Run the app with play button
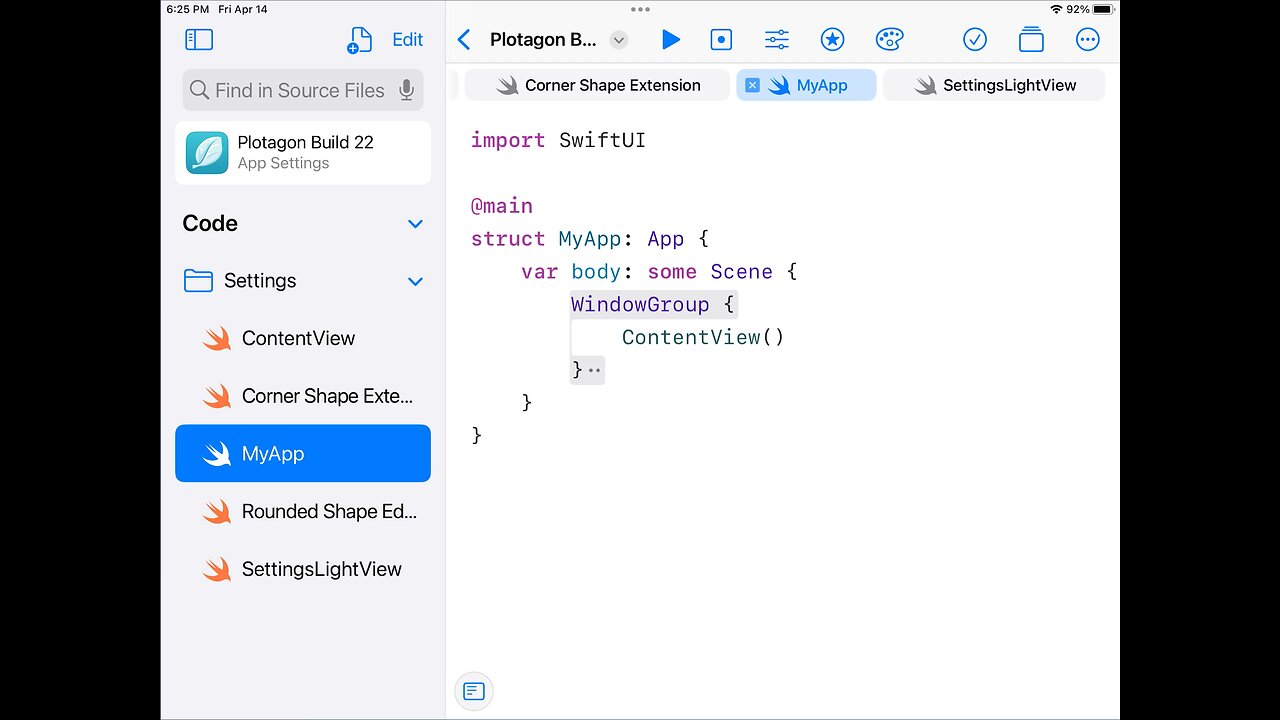 coord(671,40)
